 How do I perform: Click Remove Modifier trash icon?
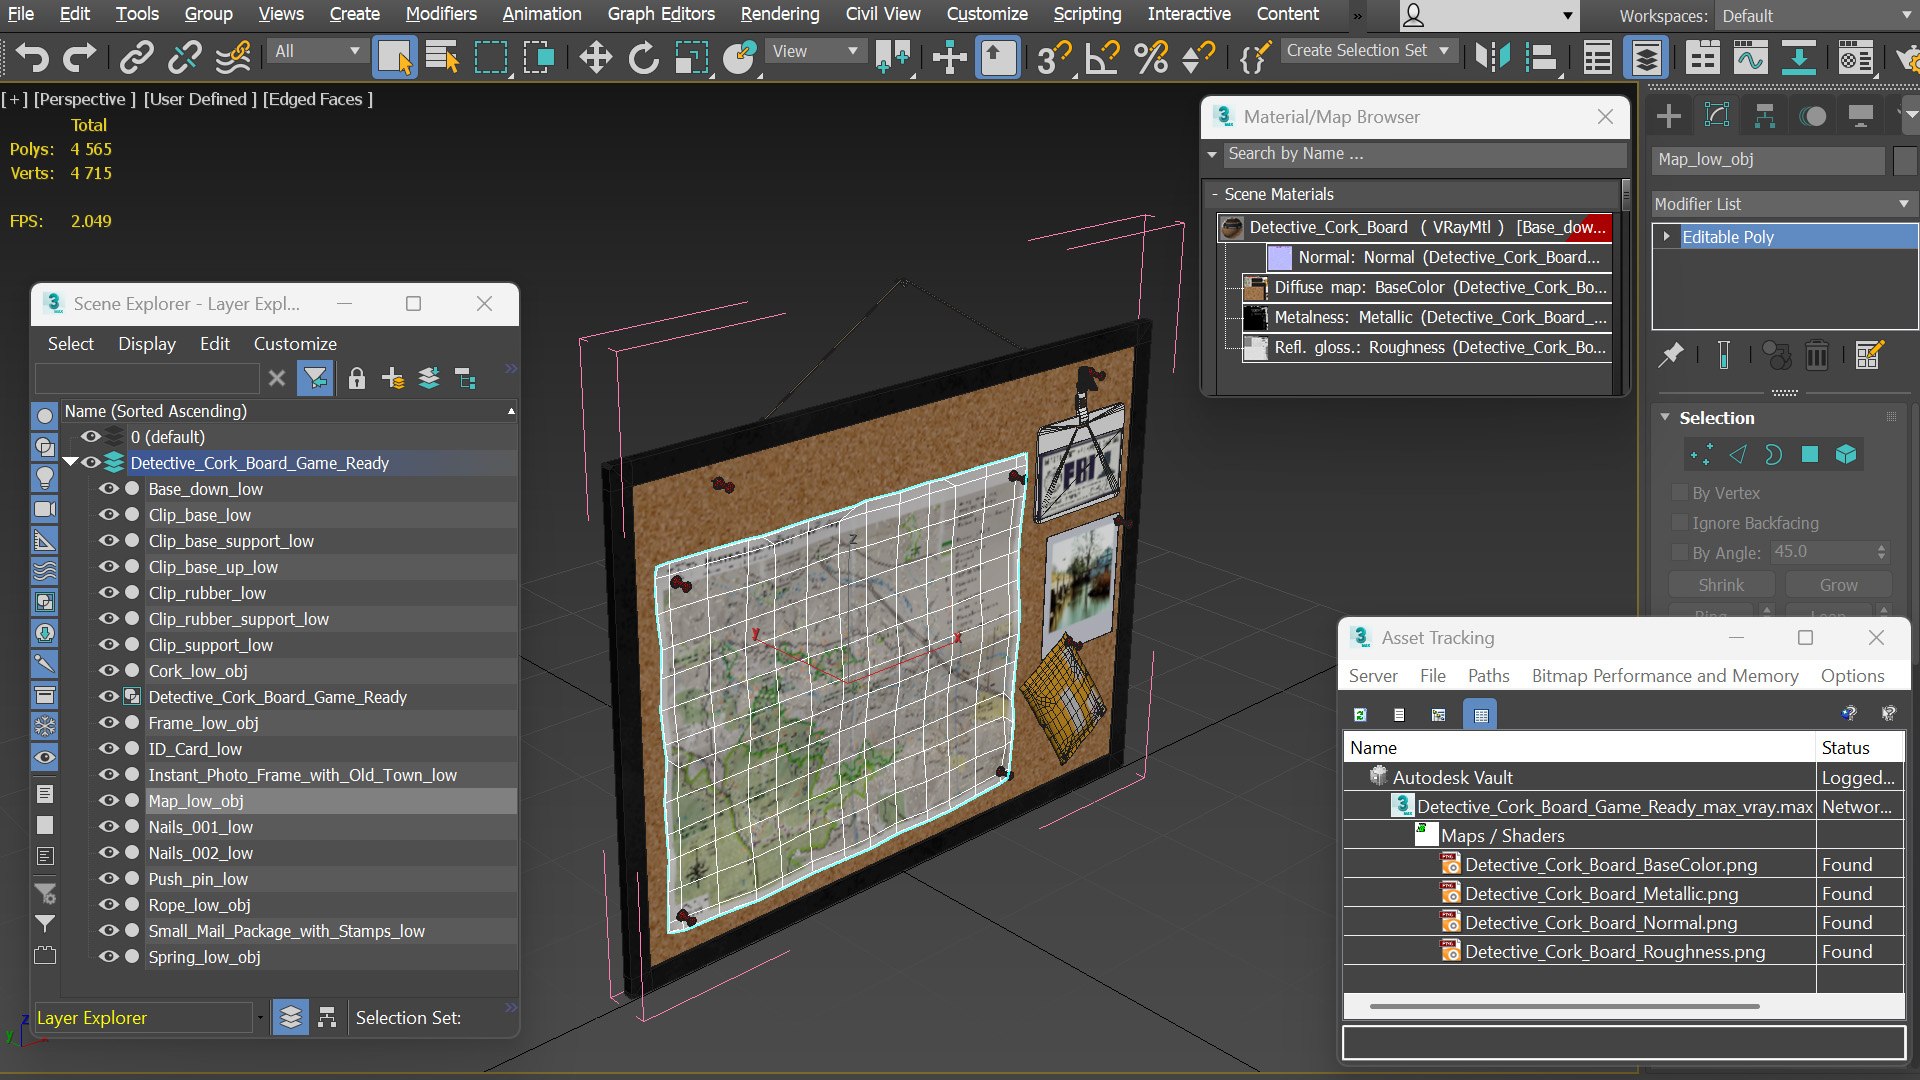click(1817, 354)
